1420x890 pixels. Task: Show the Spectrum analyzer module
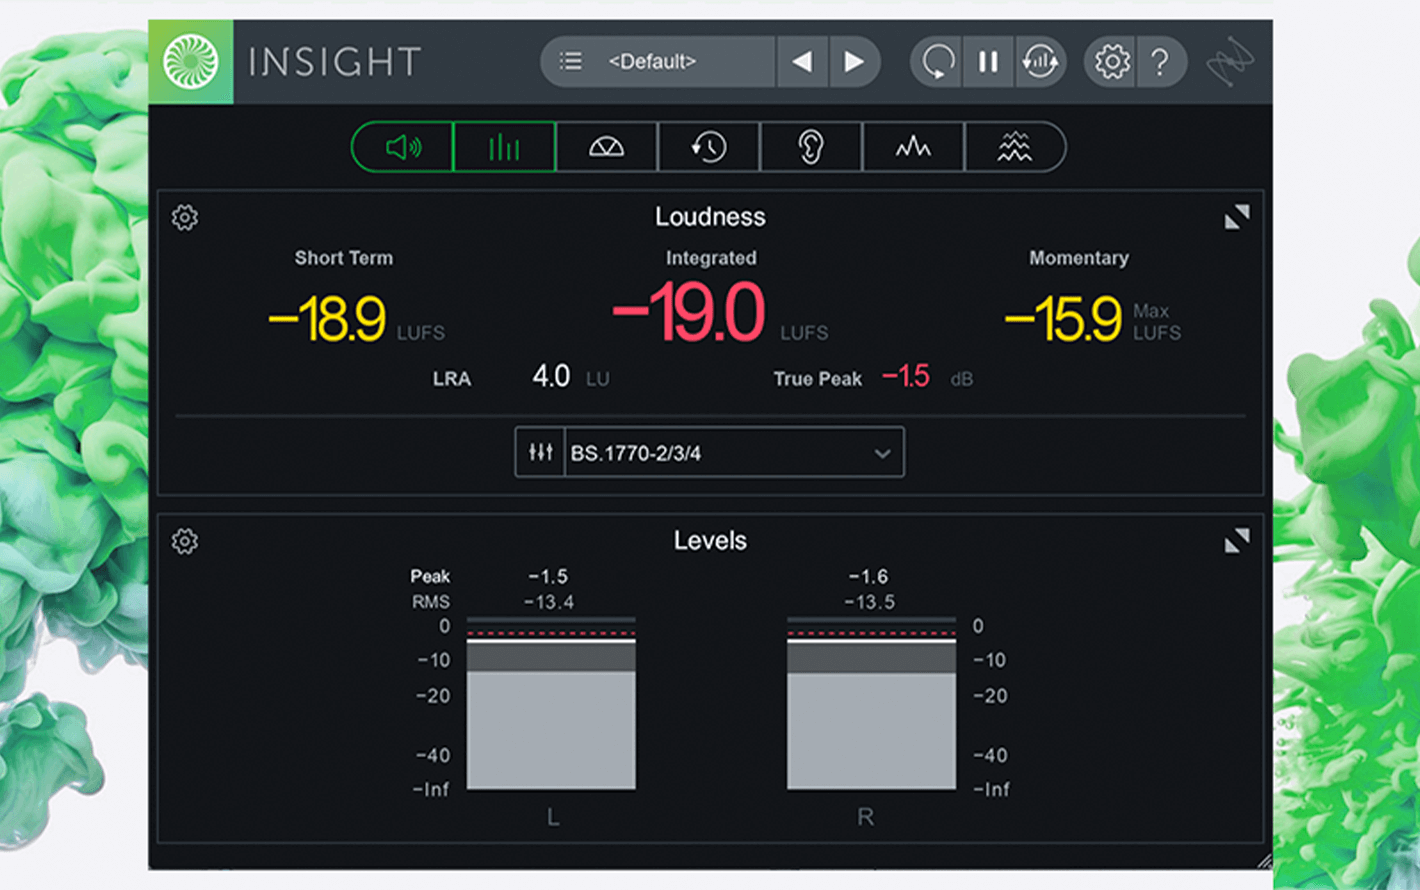(x=913, y=148)
